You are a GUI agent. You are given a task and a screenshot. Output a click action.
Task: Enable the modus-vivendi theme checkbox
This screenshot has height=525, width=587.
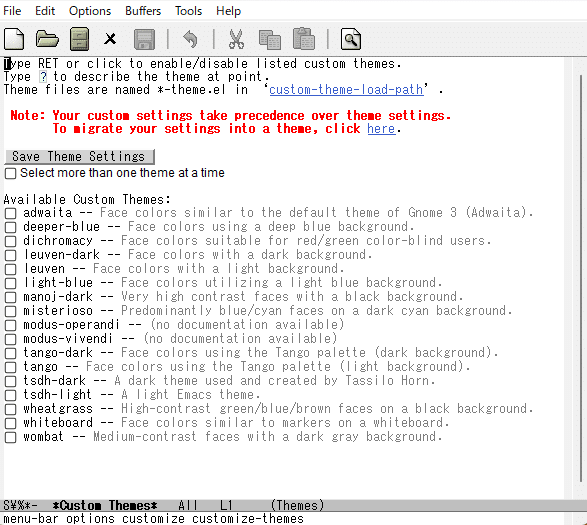10,339
